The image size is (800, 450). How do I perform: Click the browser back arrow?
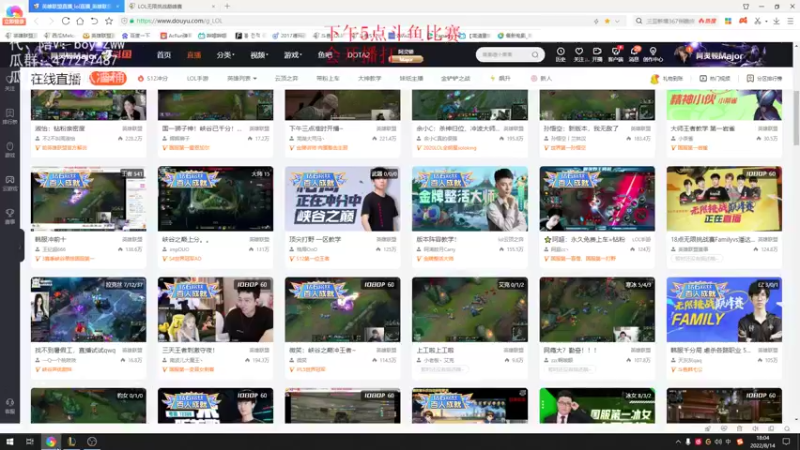[x=36, y=21]
